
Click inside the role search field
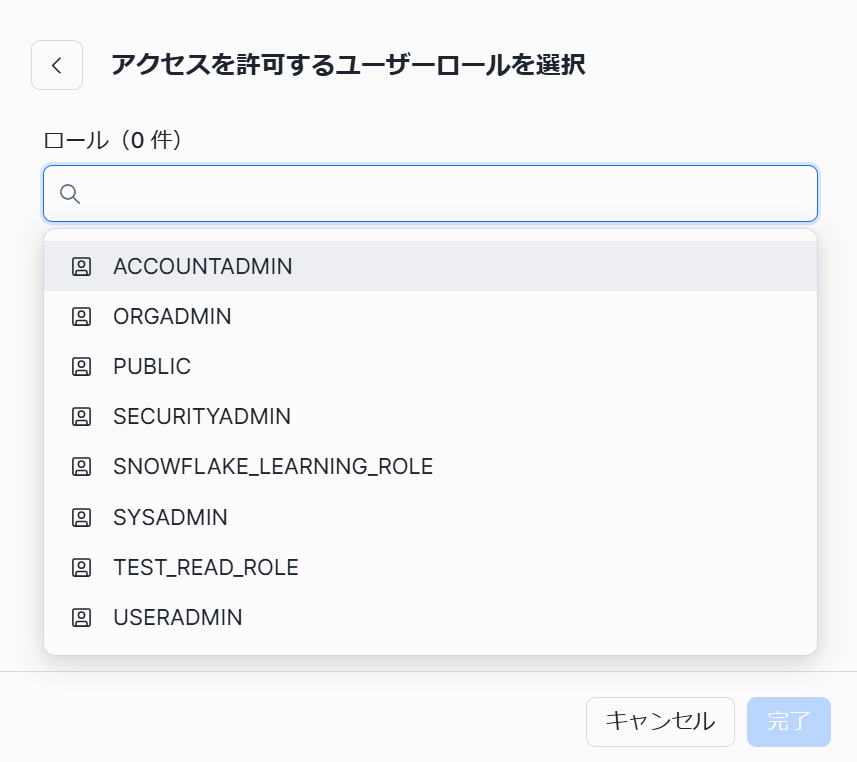(x=400, y=194)
